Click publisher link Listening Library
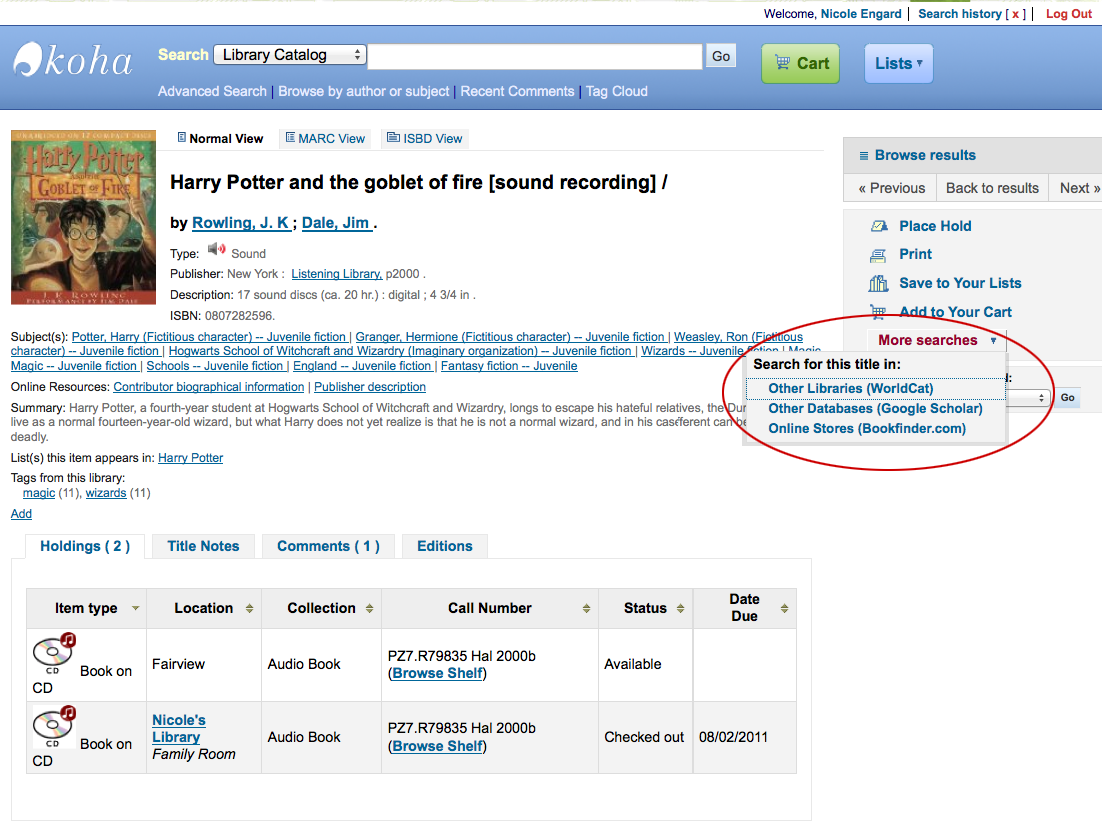This screenshot has width=1102, height=840. pyautogui.click(x=337, y=274)
